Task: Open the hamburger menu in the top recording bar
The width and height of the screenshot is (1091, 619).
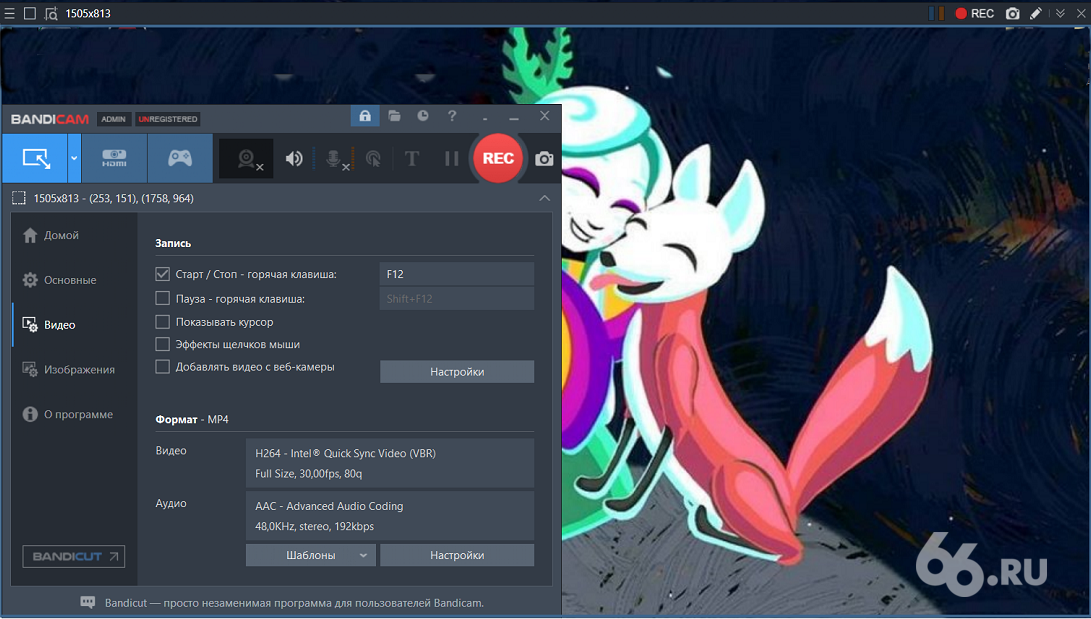Action: [x=10, y=13]
